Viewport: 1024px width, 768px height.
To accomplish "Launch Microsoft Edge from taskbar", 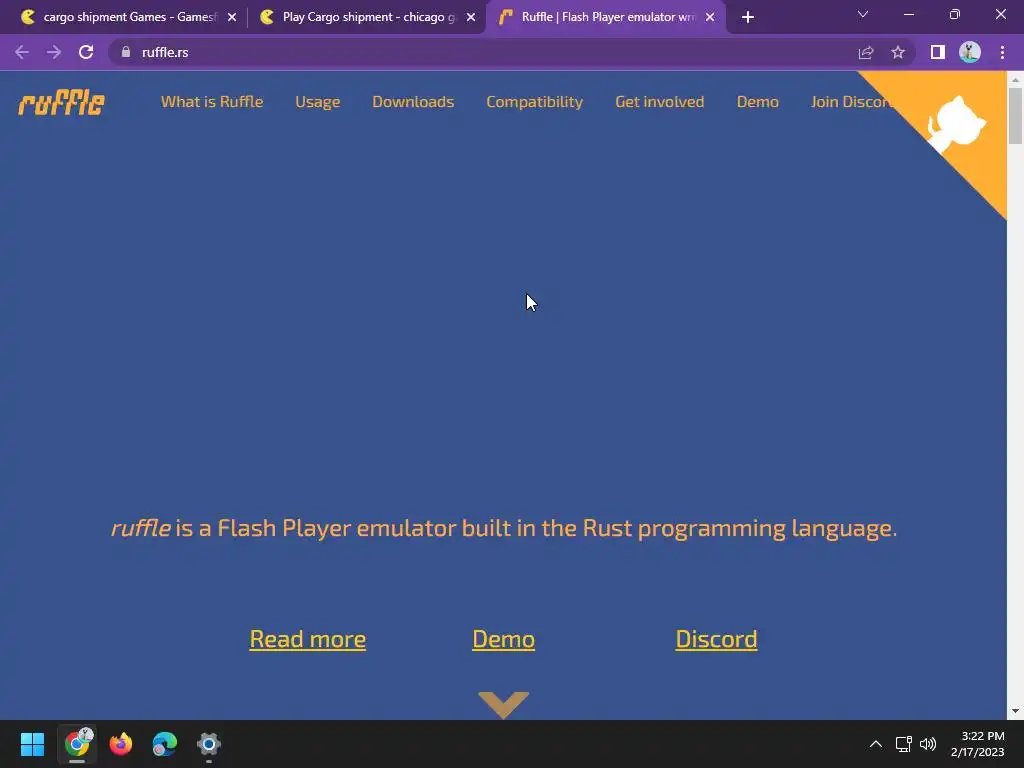I will [x=165, y=744].
